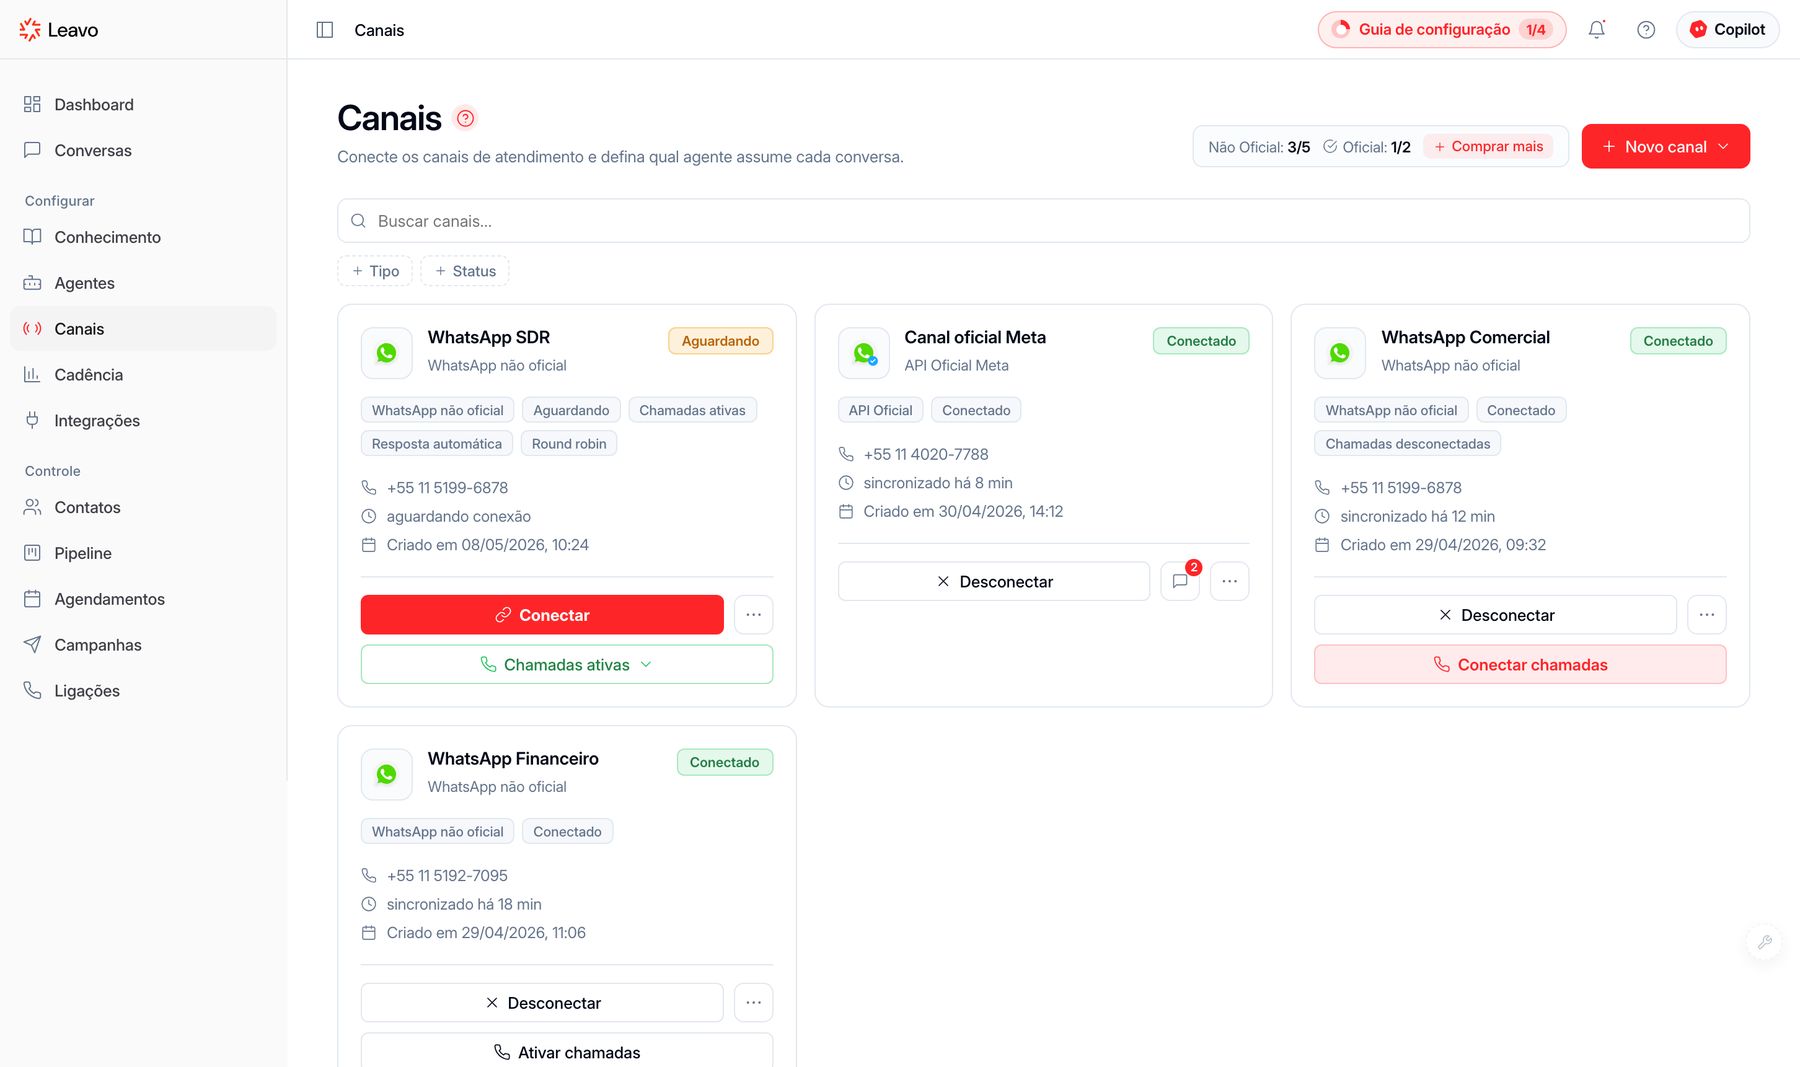Click the WhatsApp Comercial channel icon
This screenshot has height=1067, width=1800.
(1340, 353)
